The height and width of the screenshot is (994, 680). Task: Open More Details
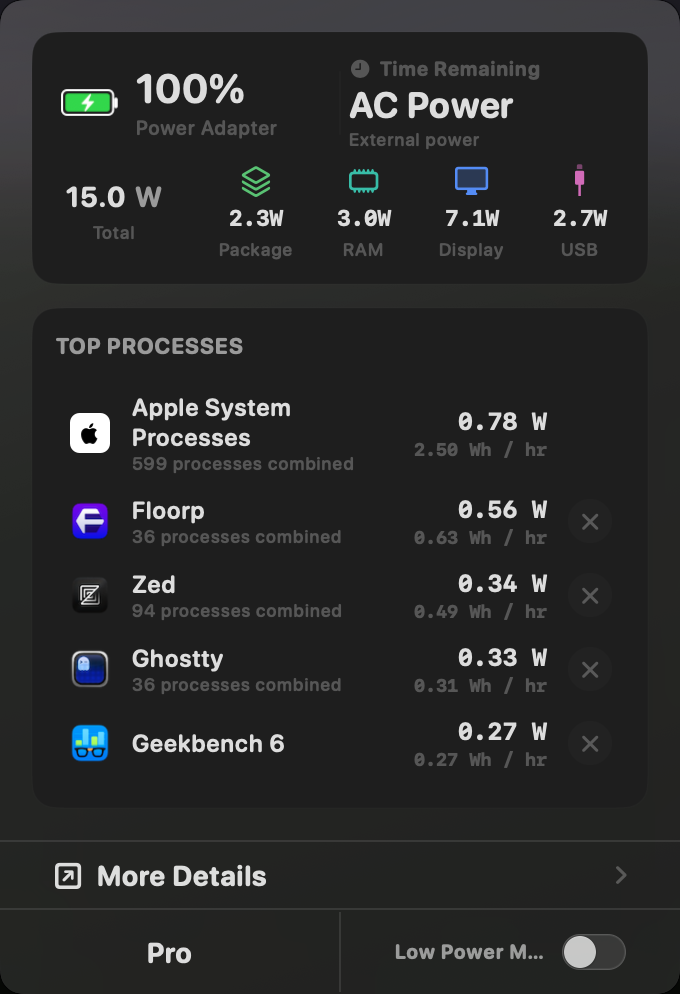pyautogui.click(x=181, y=875)
